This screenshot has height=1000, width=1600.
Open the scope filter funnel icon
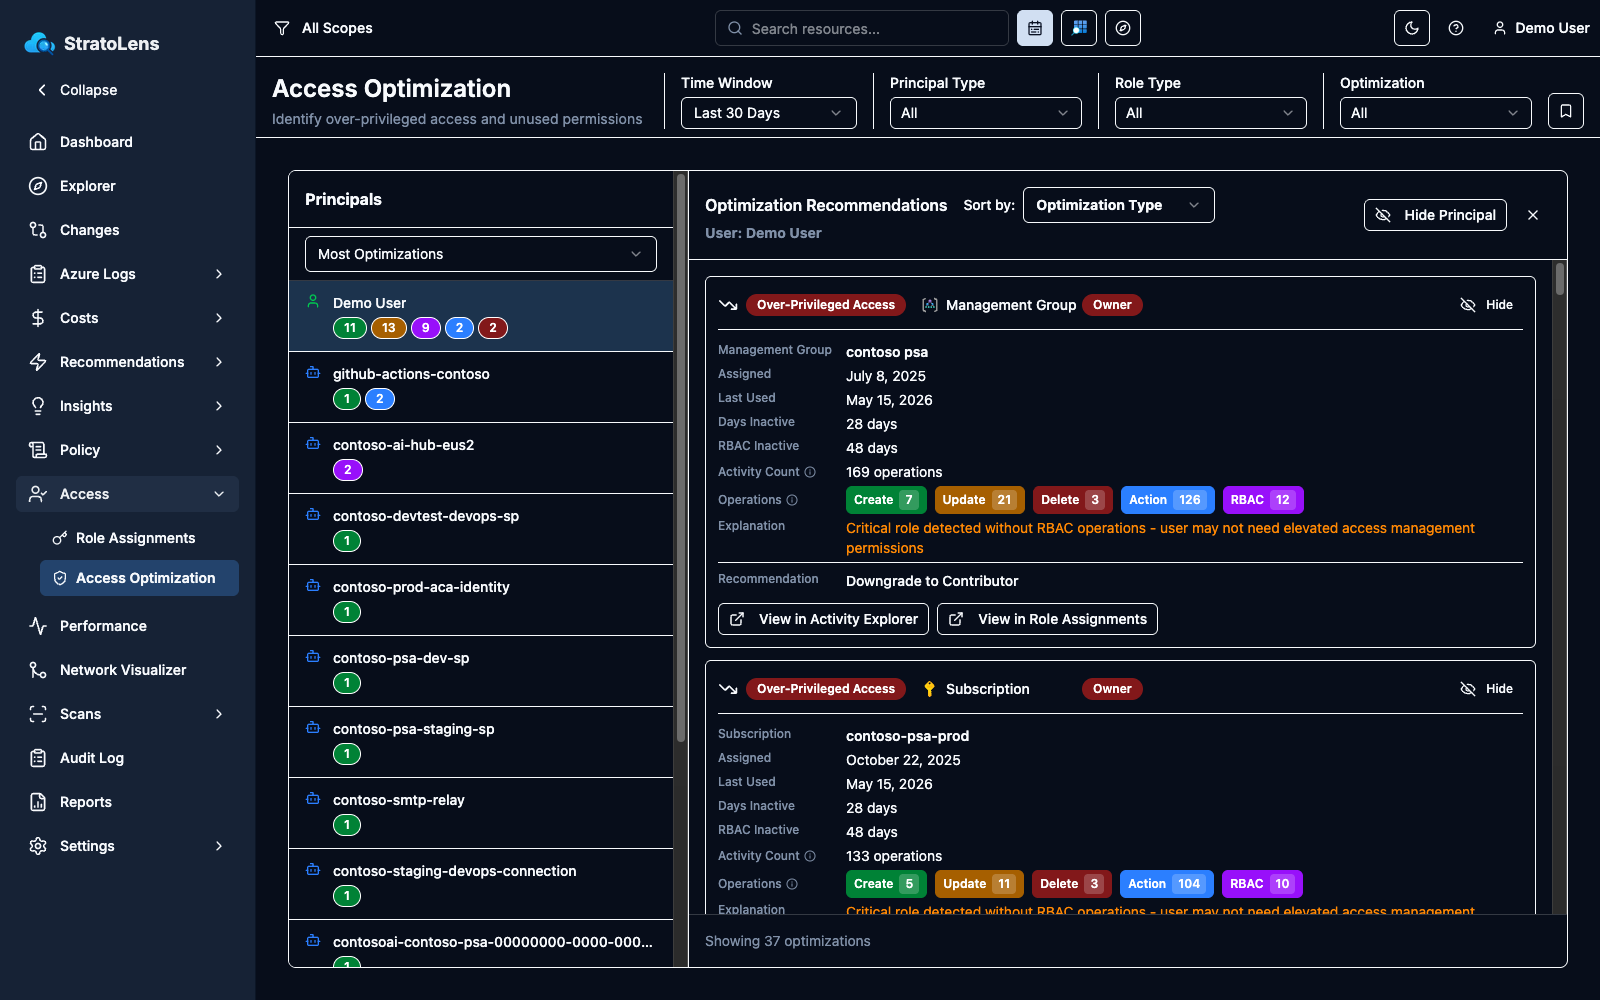pyautogui.click(x=282, y=28)
